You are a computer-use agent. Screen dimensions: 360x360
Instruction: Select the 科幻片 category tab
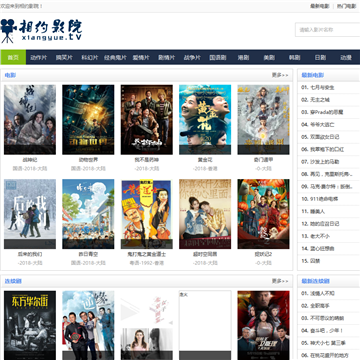[x=90, y=57]
